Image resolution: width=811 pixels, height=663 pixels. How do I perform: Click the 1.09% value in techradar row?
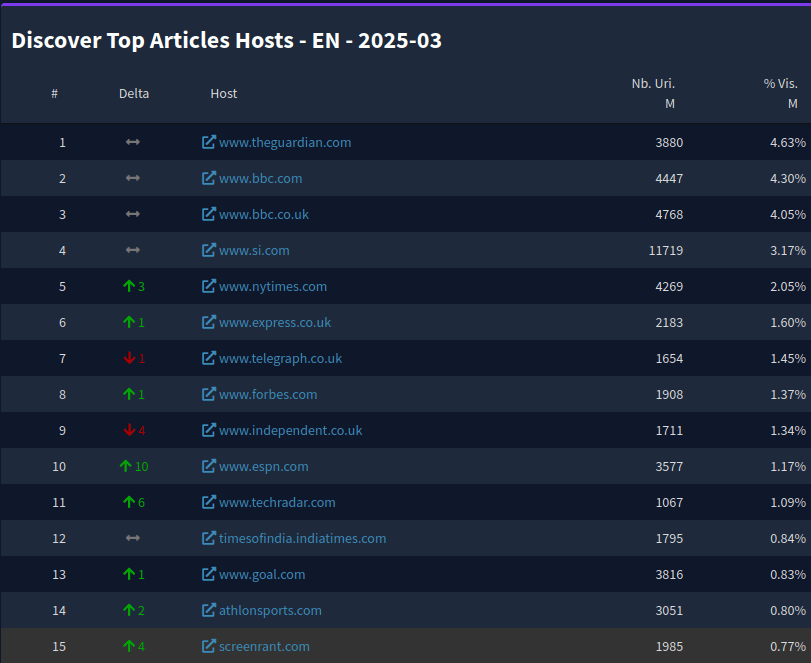(788, 502)
